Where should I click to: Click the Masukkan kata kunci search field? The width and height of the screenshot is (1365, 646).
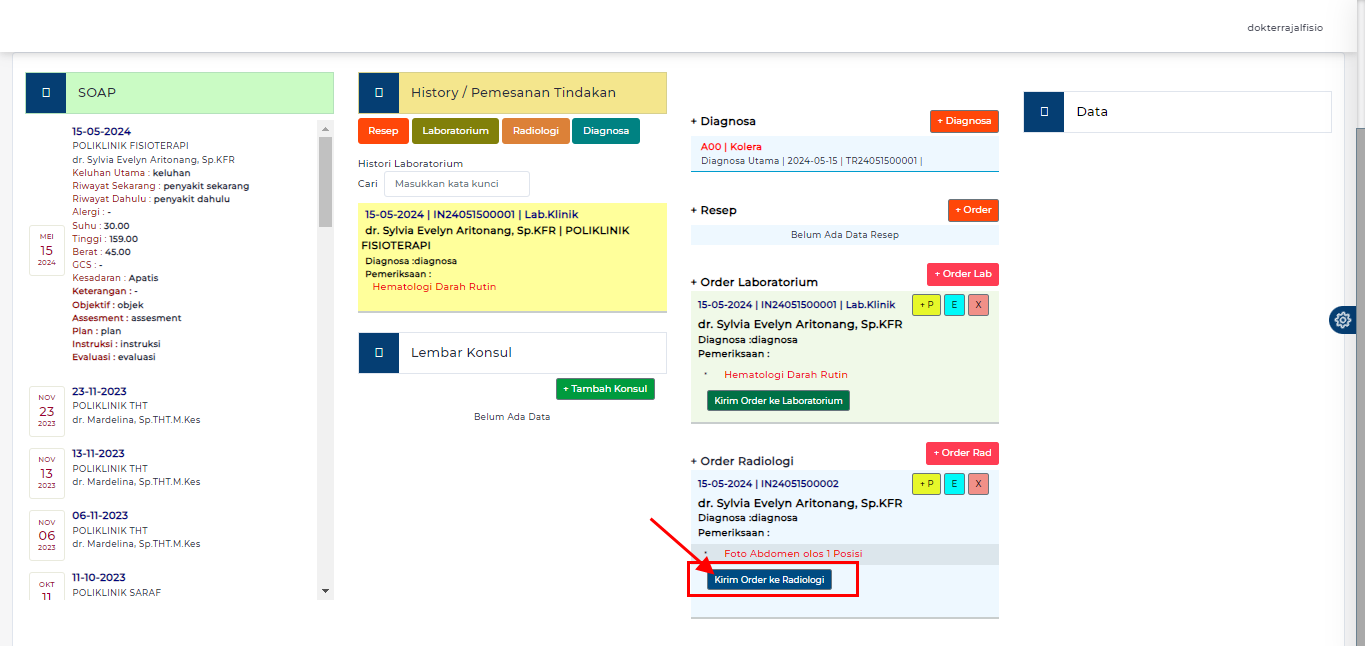[x=457, y=183]
